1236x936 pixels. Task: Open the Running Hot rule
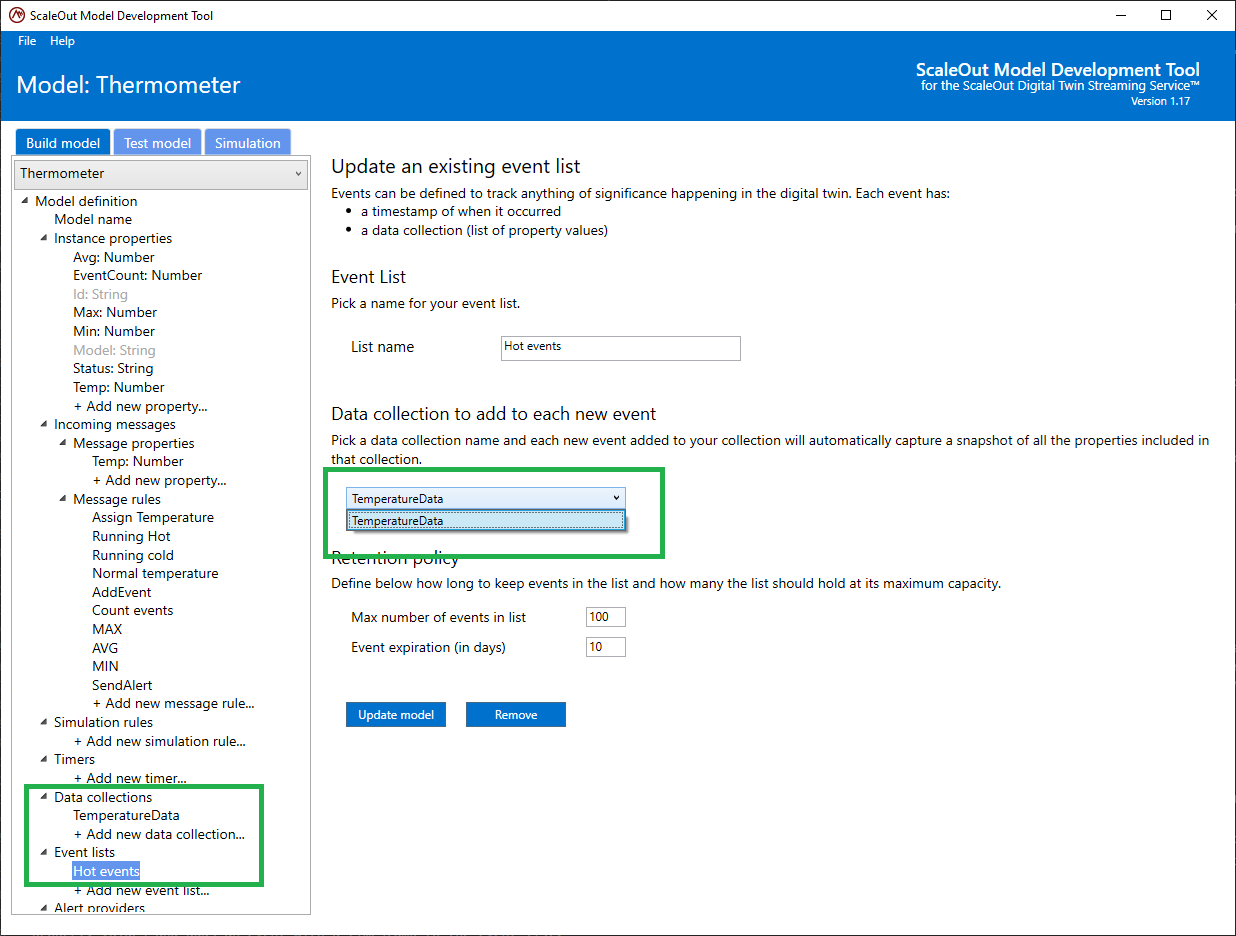[x=131, y=536]
